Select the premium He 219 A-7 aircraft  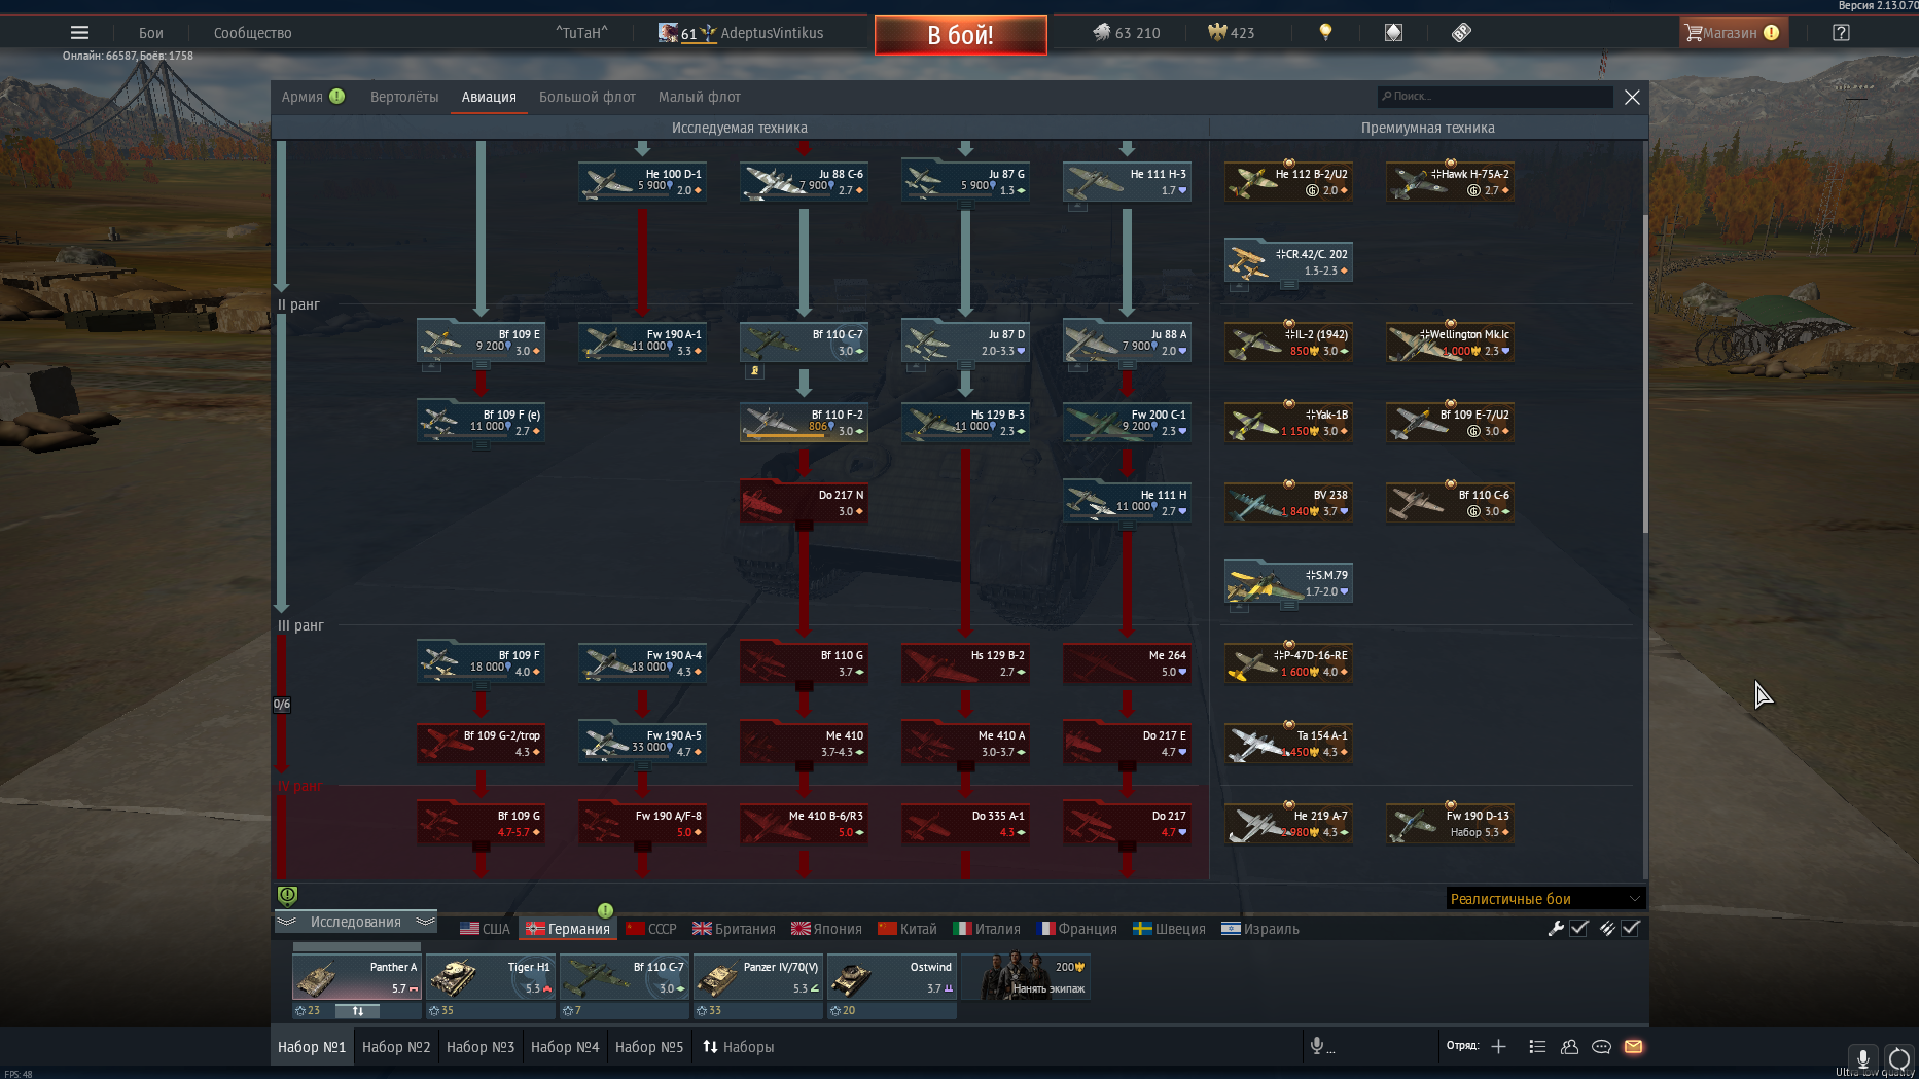pos(1289,823)
